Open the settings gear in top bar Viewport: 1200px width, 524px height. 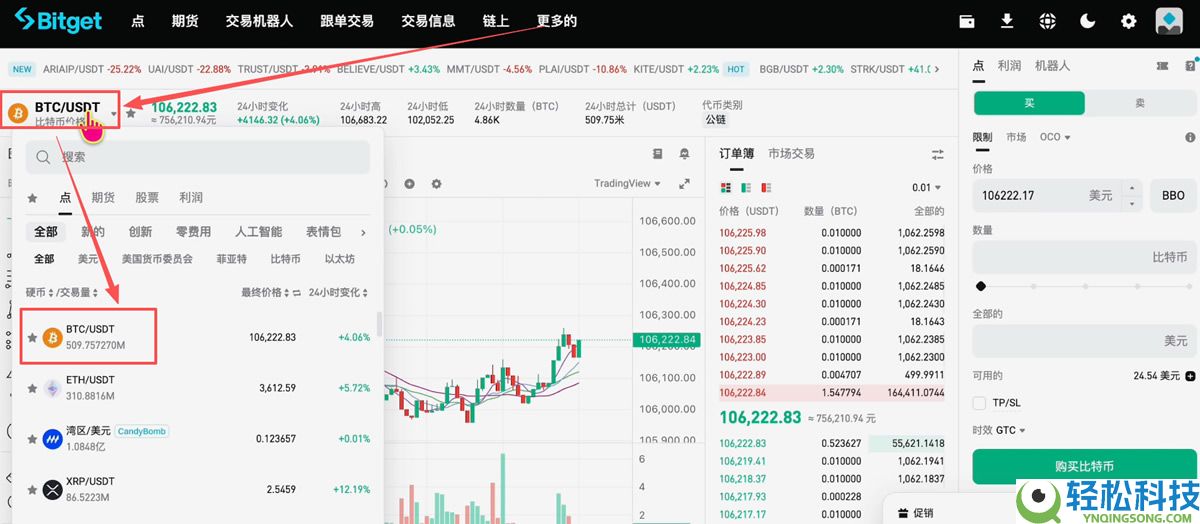pos(1129,21)
